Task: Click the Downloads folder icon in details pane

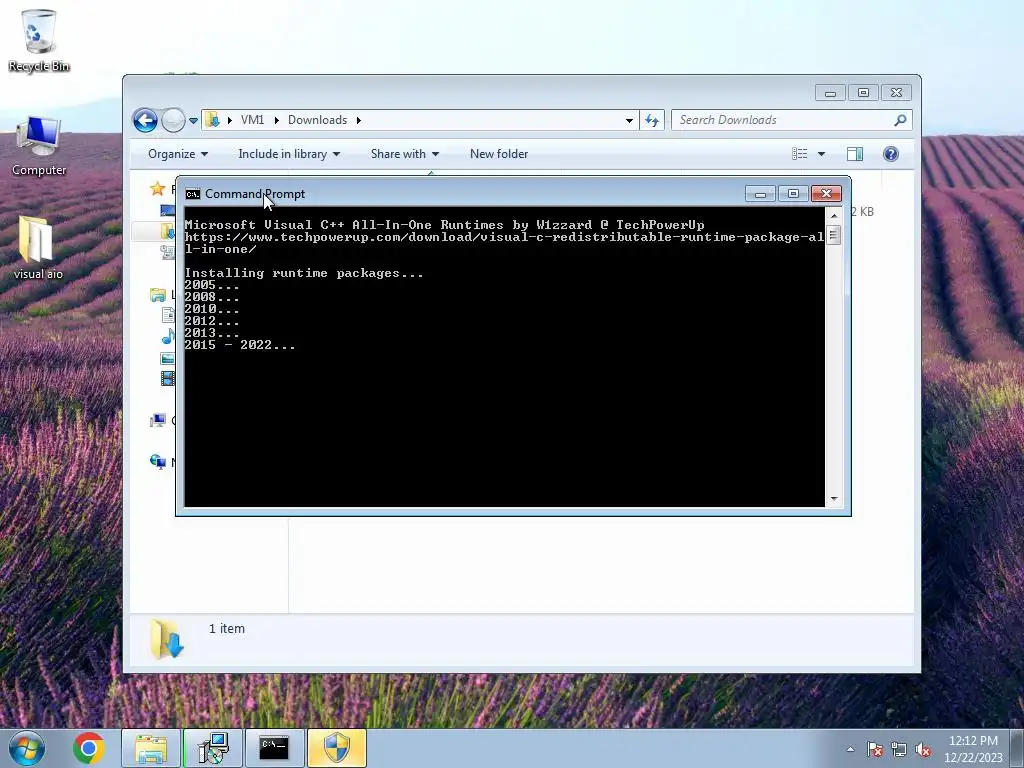Action: click(167, 639)
